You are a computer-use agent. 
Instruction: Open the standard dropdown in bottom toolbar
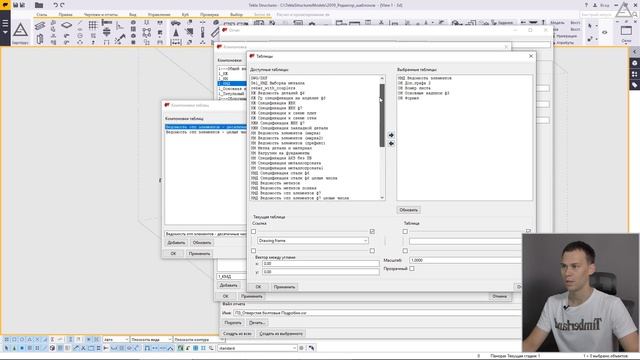coord(257,348)
